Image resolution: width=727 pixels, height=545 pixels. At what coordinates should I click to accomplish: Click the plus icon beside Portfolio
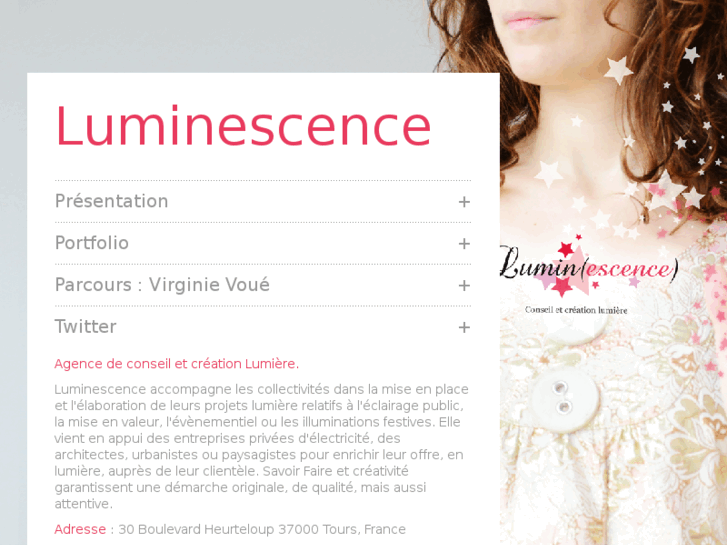[464, 244]
